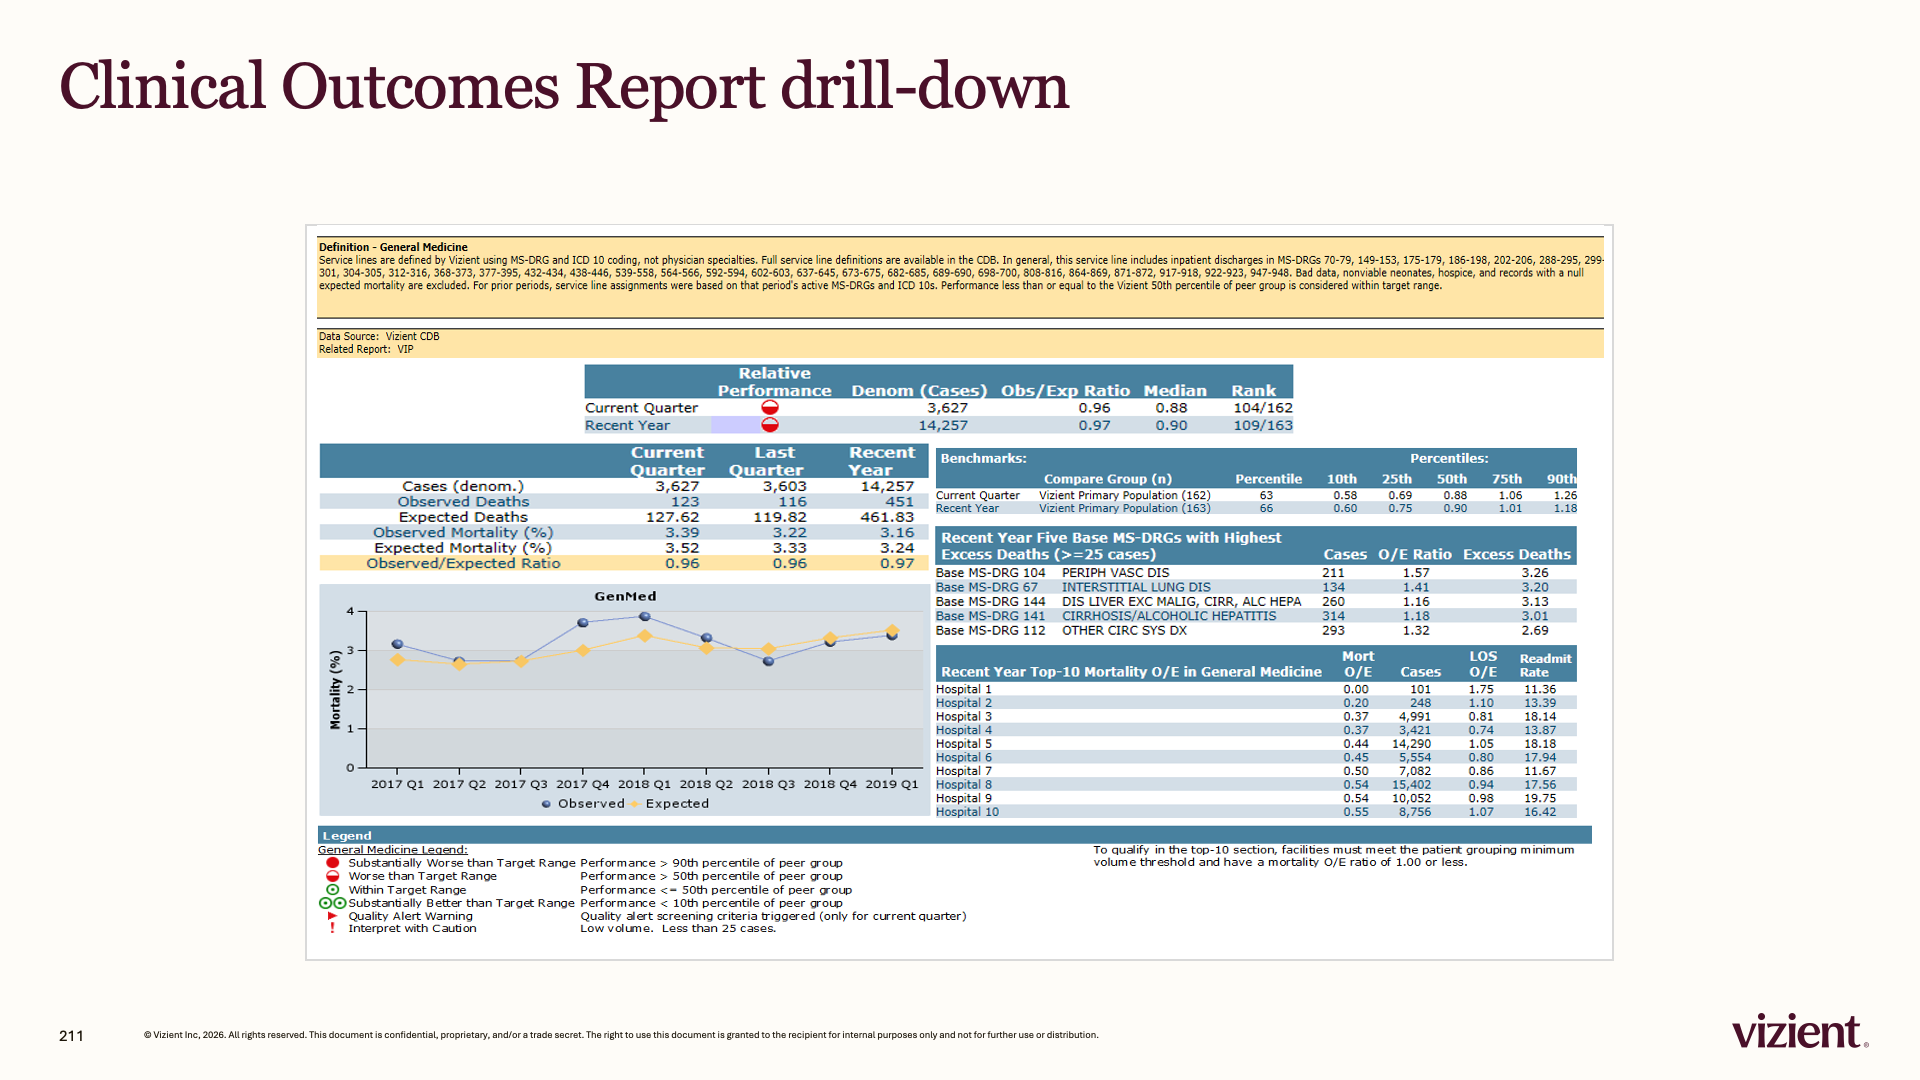The image size is (1920, 1080).
Task: Click the "Vizient Primary Population (162)" compare group
Action: pos(1125,496)
